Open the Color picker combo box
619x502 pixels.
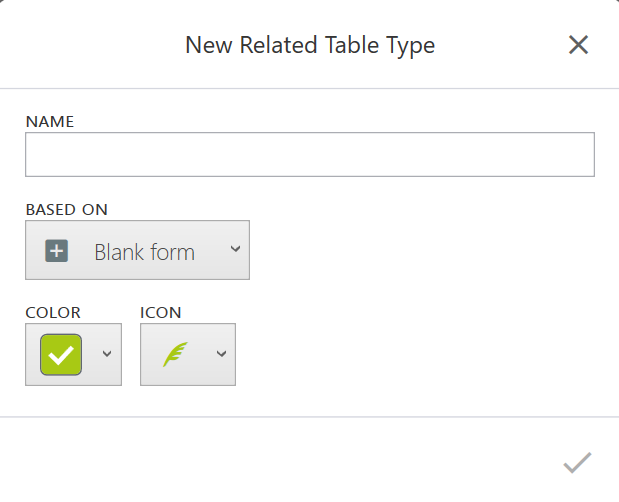tap(73, 354)
